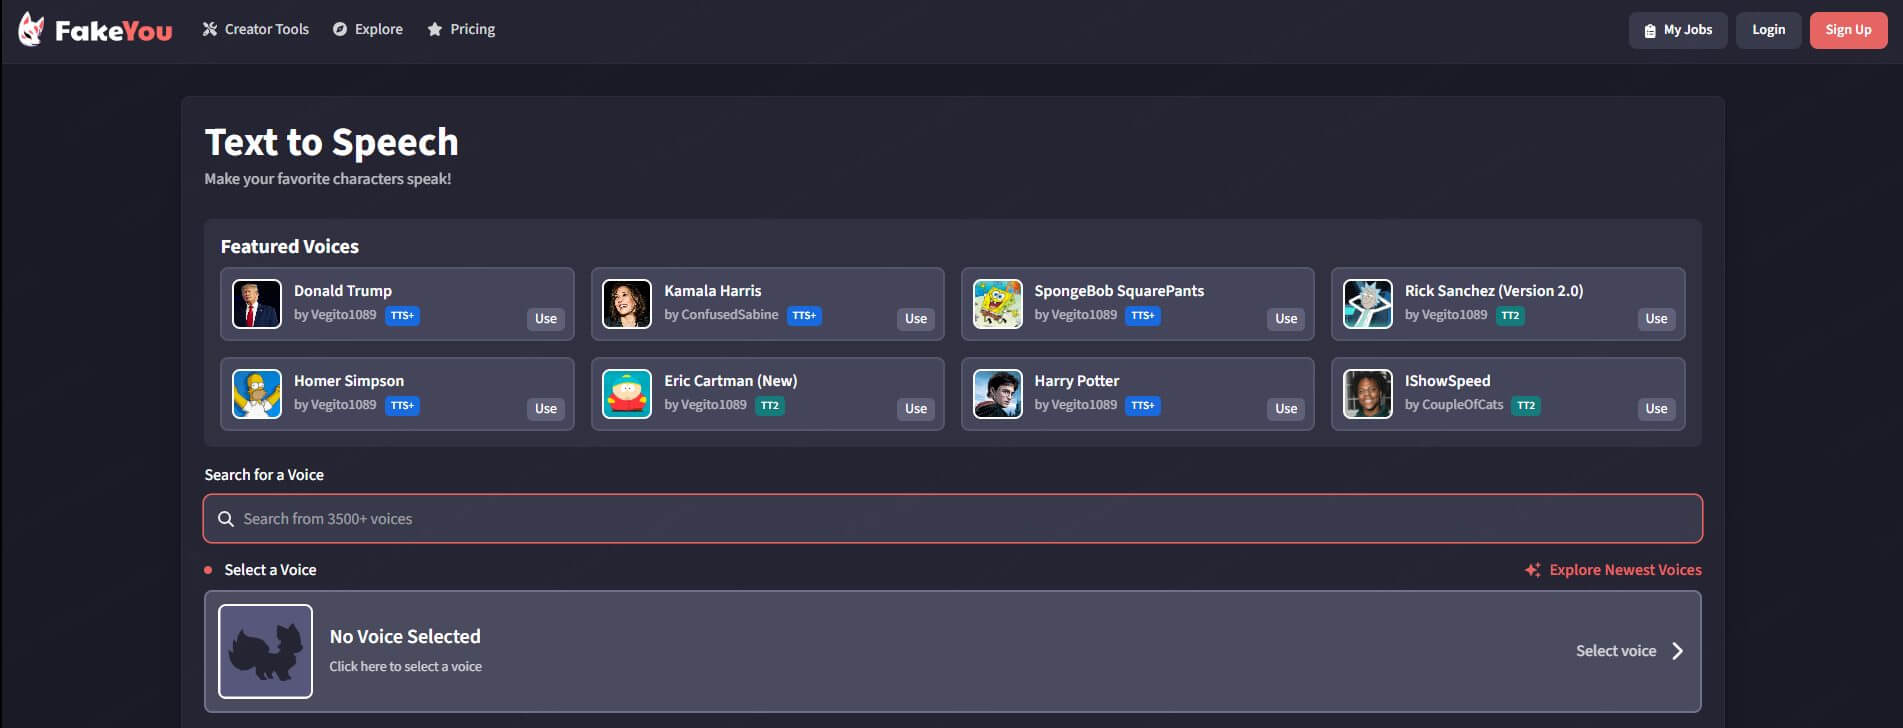This screenshot has width=1903, height=728.
Task: Click the No Voice Selected placeholder image
Action: 265,651
